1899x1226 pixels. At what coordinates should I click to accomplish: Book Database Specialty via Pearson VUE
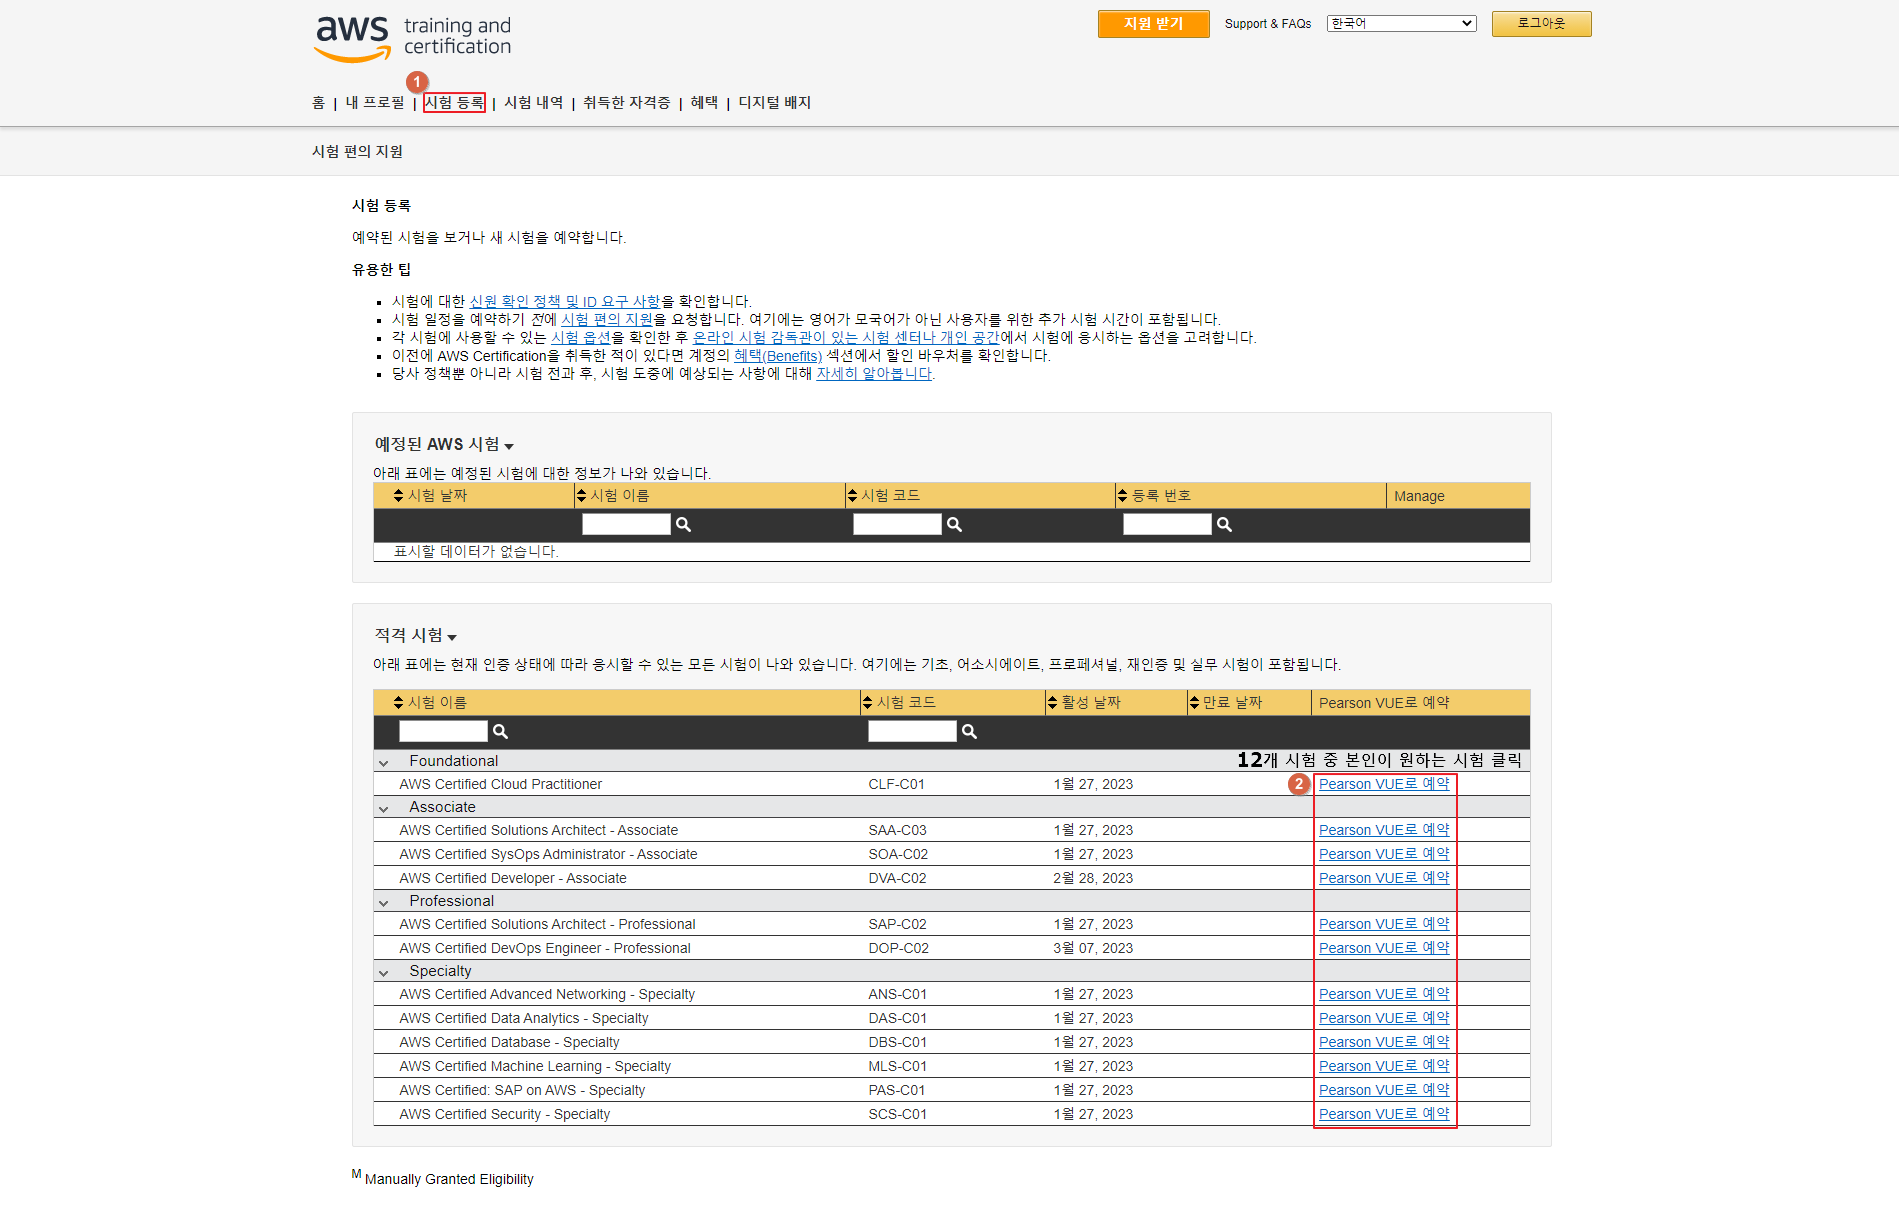tap(1384, 1043)
